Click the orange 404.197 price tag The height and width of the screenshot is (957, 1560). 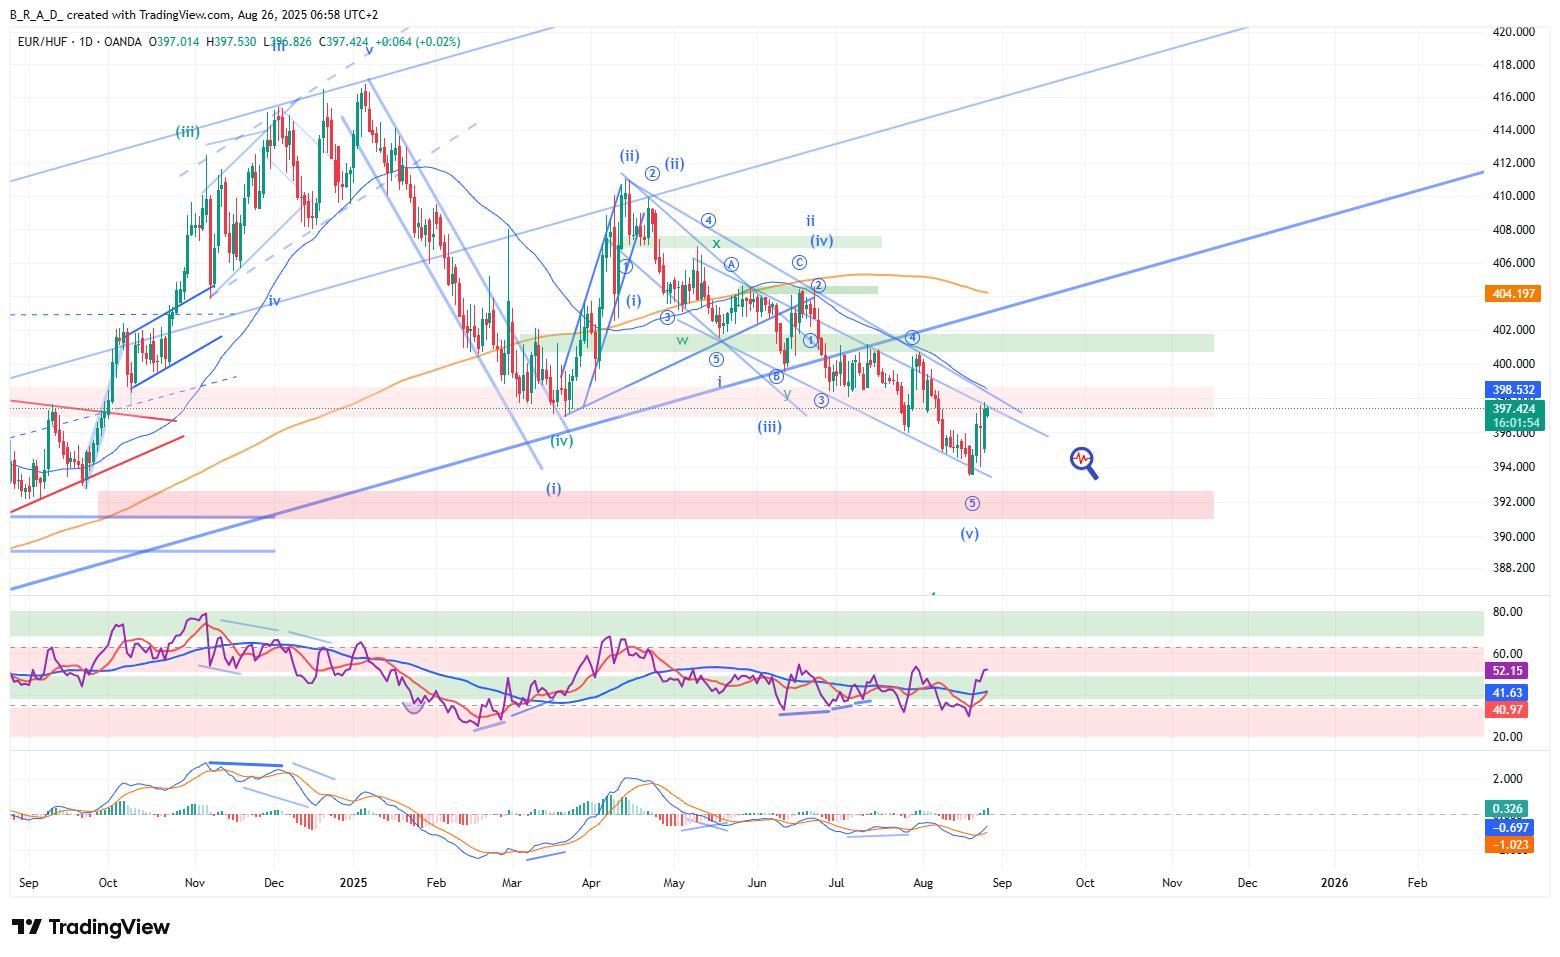[1513, 293]
